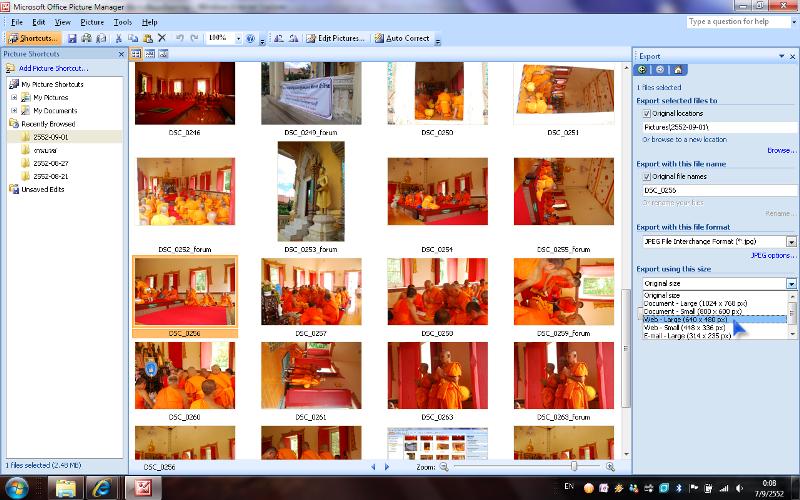800x500 pixels.
Task: Uncheck the Original file names checkbox
Action: pos(647,176)
